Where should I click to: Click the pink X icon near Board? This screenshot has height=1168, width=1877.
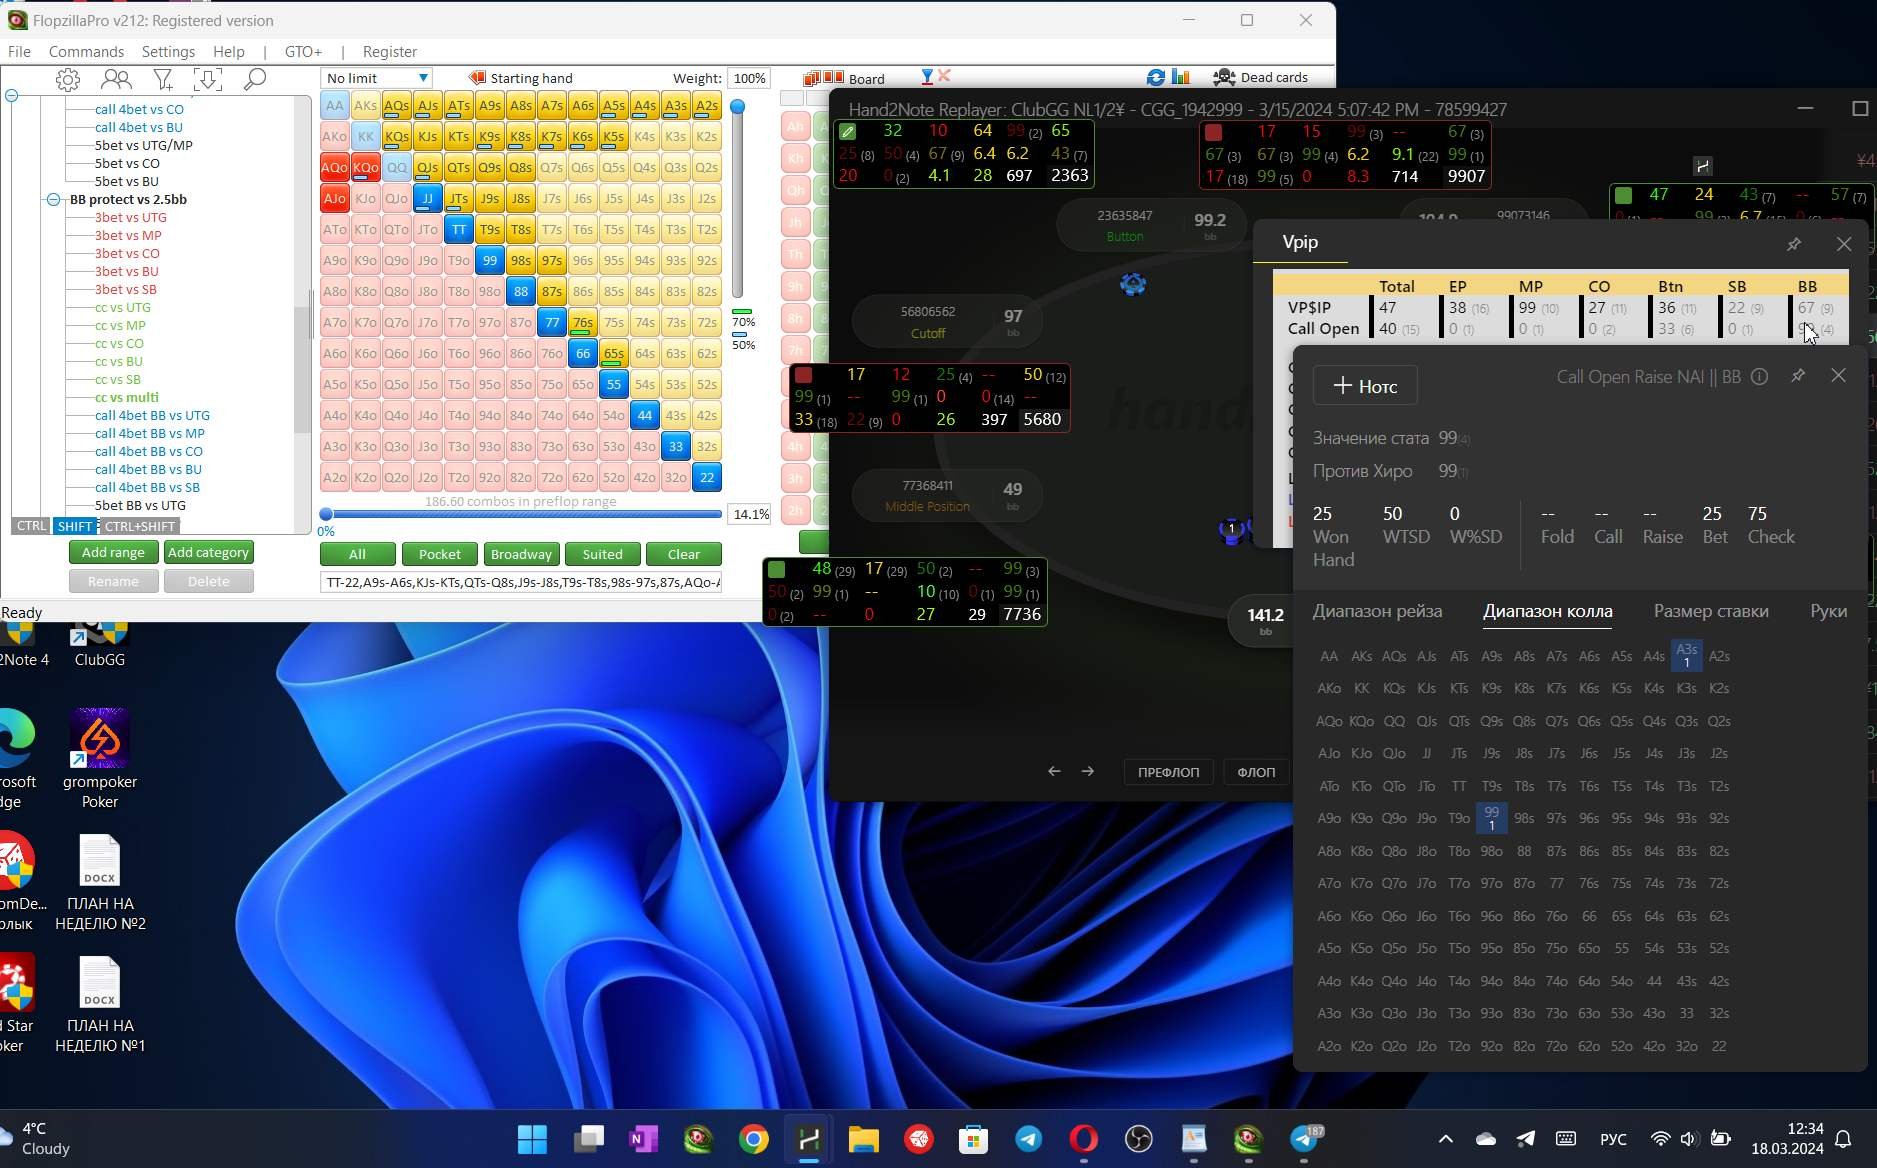point(944,76)
